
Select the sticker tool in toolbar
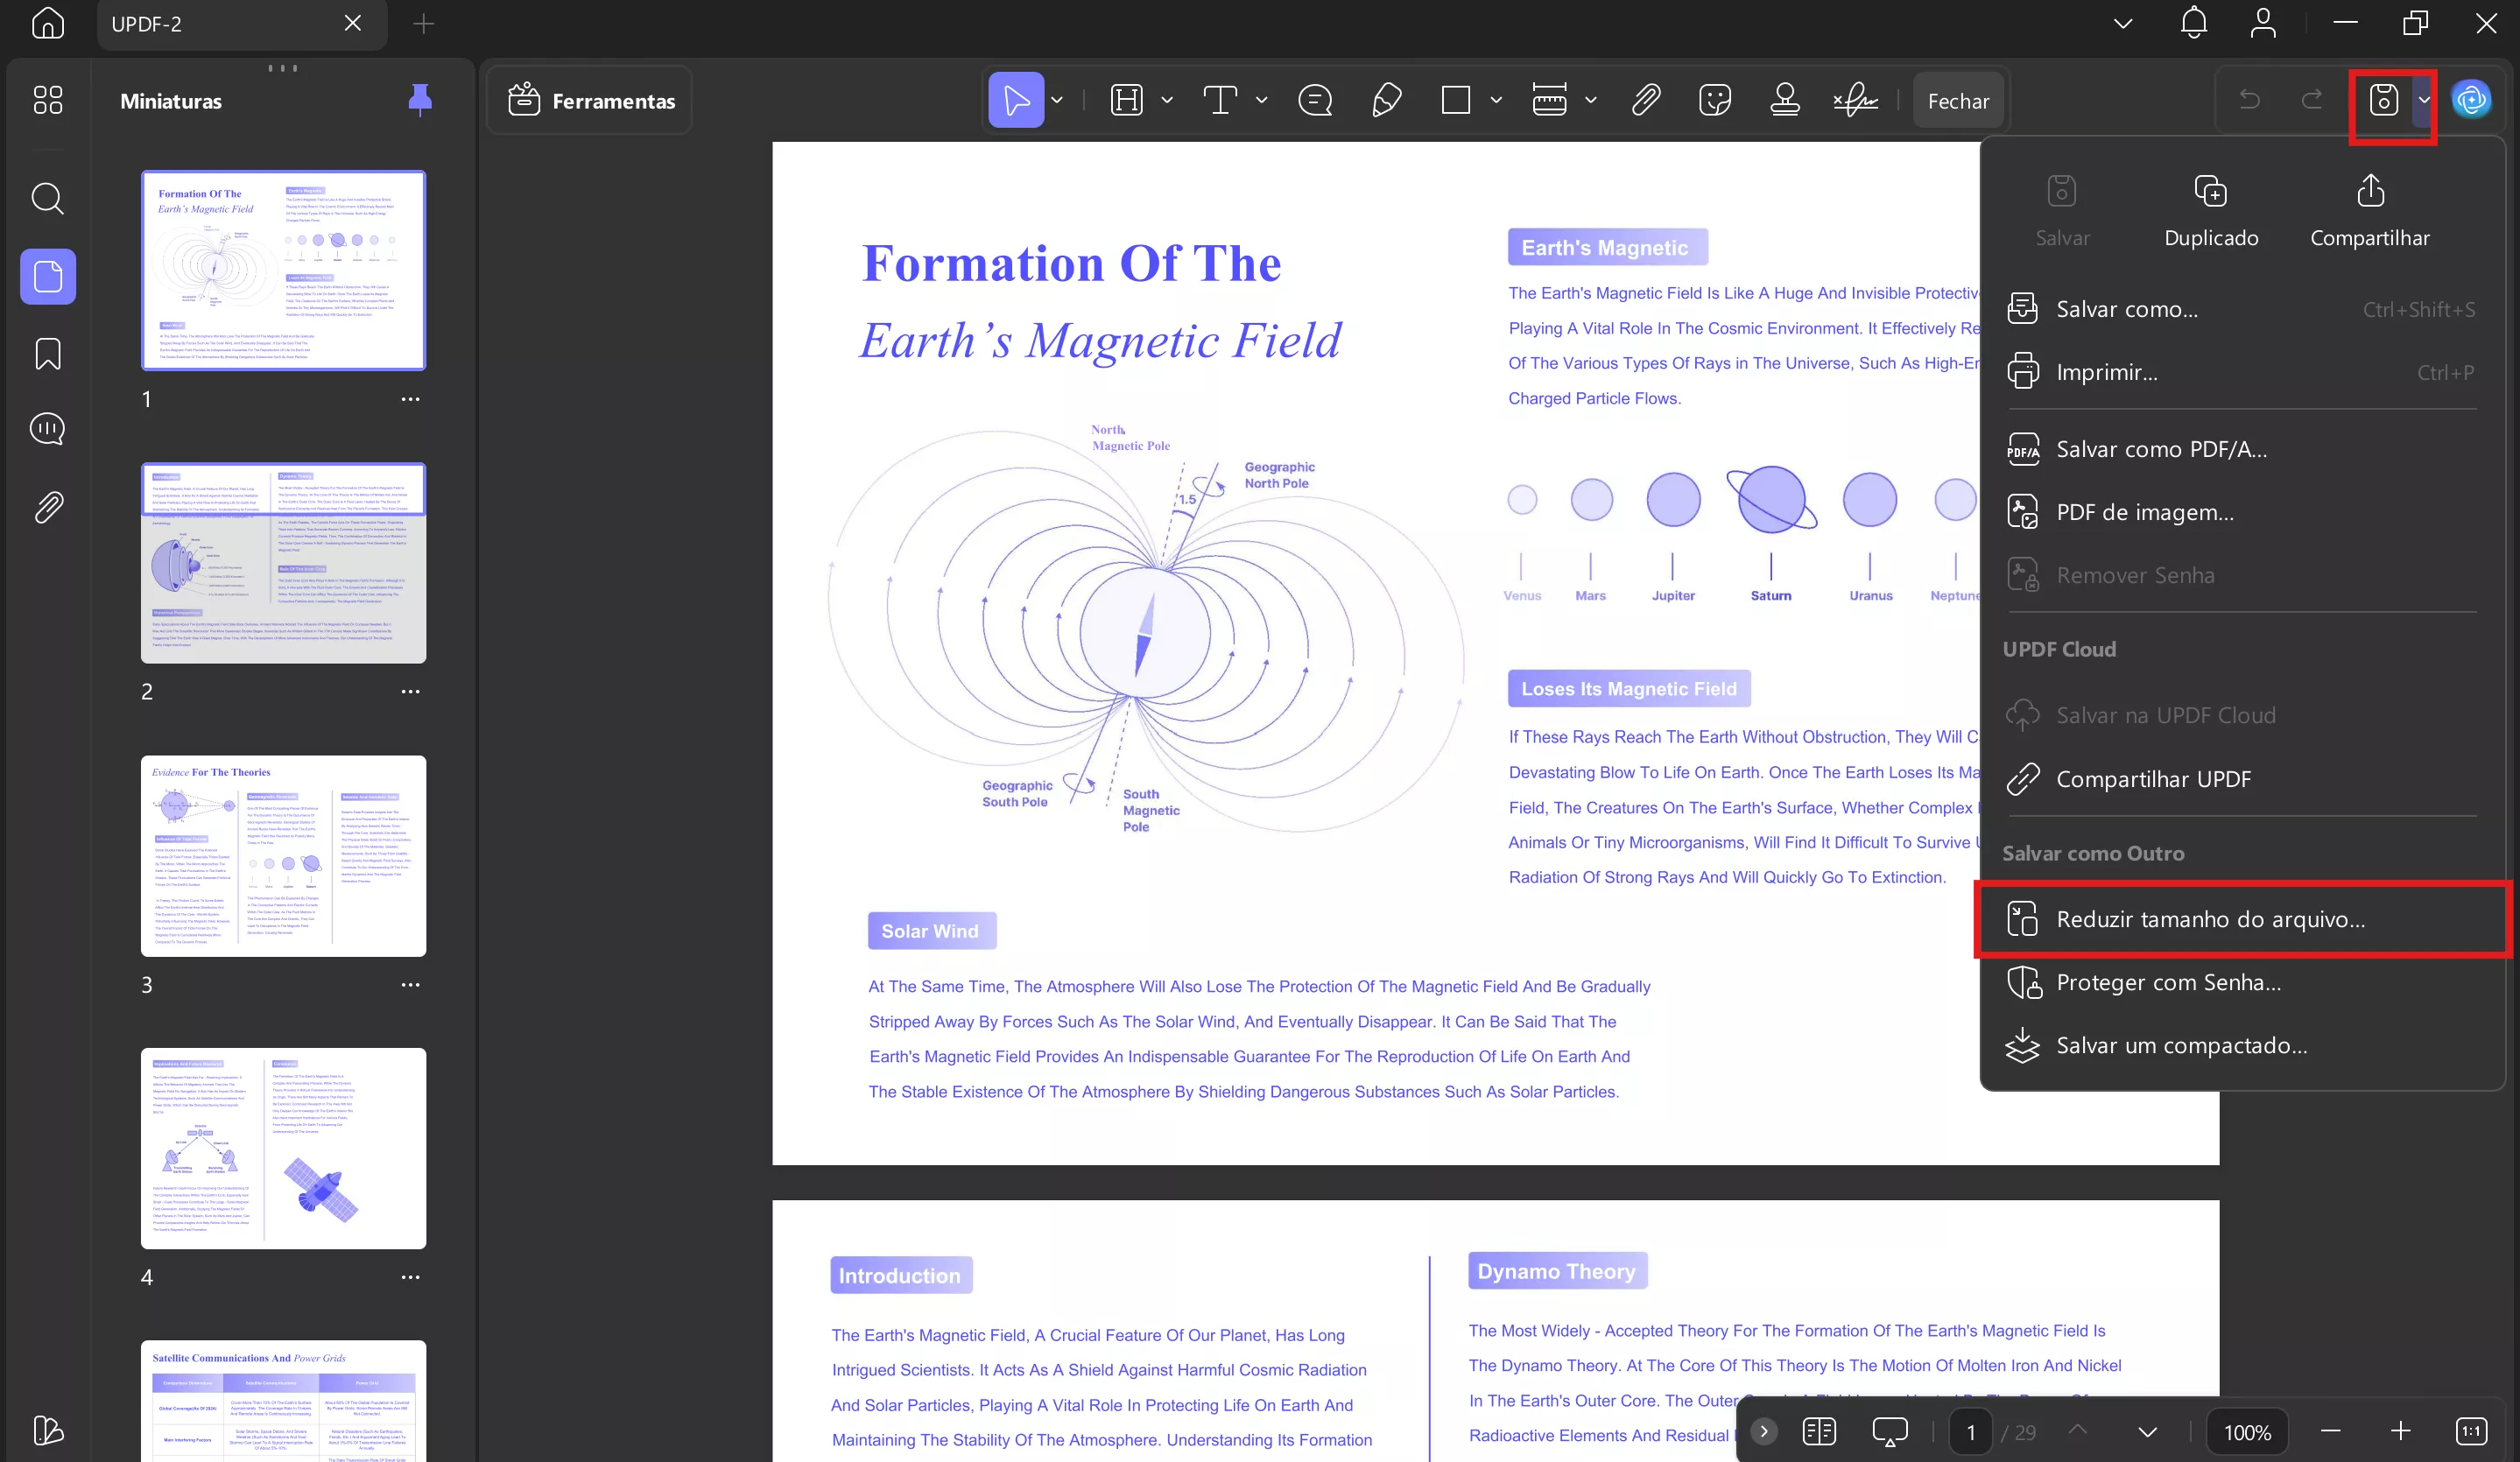point(1715,100)
